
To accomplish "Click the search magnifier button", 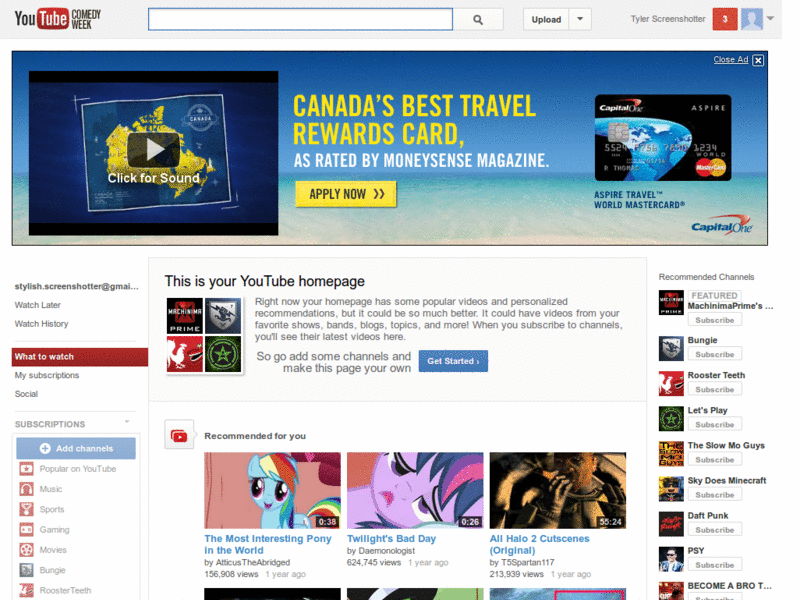I will (478, 19).
